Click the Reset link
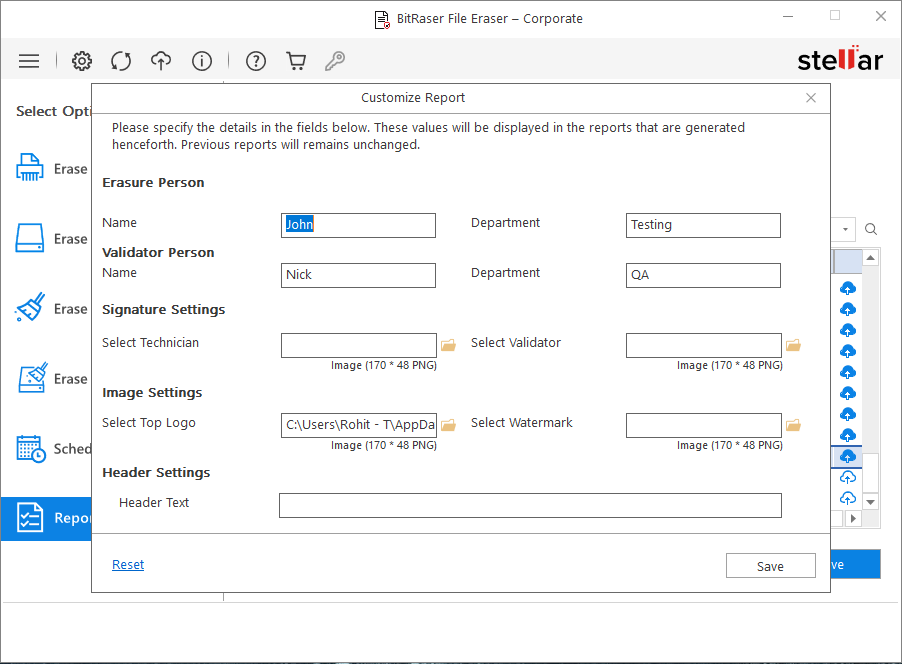The height and width of the screenshot is (664, 902). click(128, 565)
